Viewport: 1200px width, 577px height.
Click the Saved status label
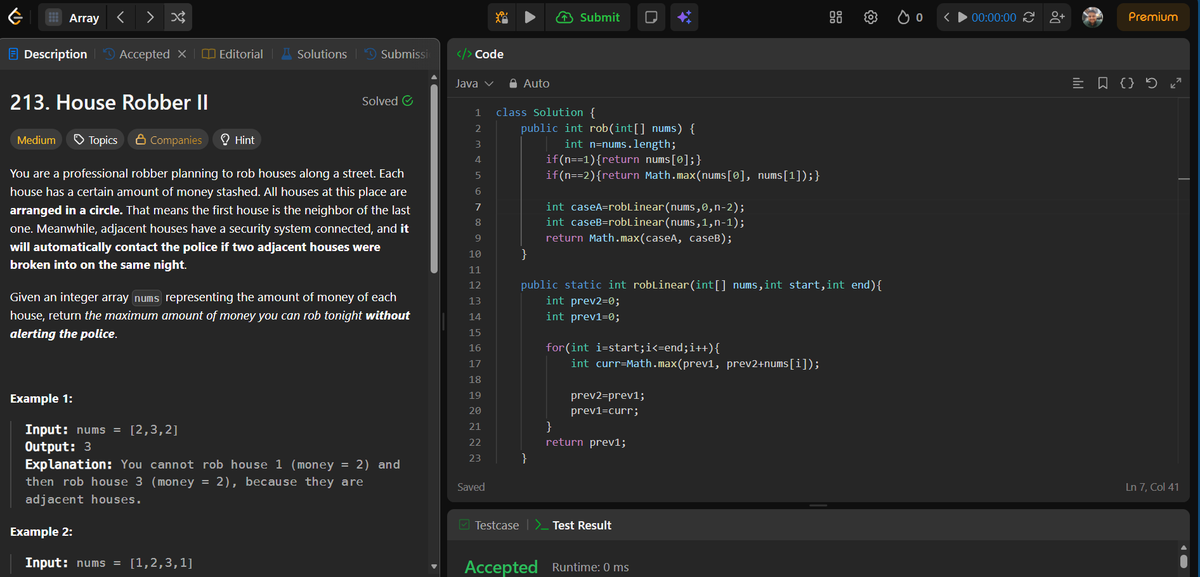tap(471, 487)
